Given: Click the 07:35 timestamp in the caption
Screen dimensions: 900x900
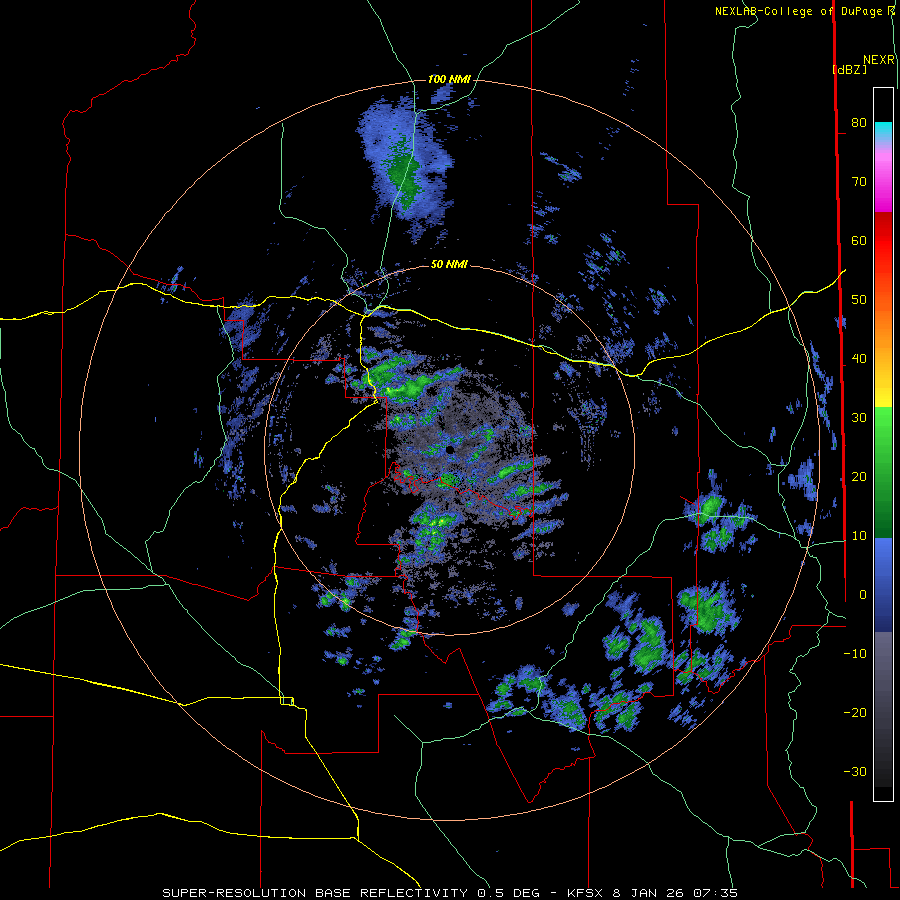Looking at the screenshot, I should coord(715,893).
